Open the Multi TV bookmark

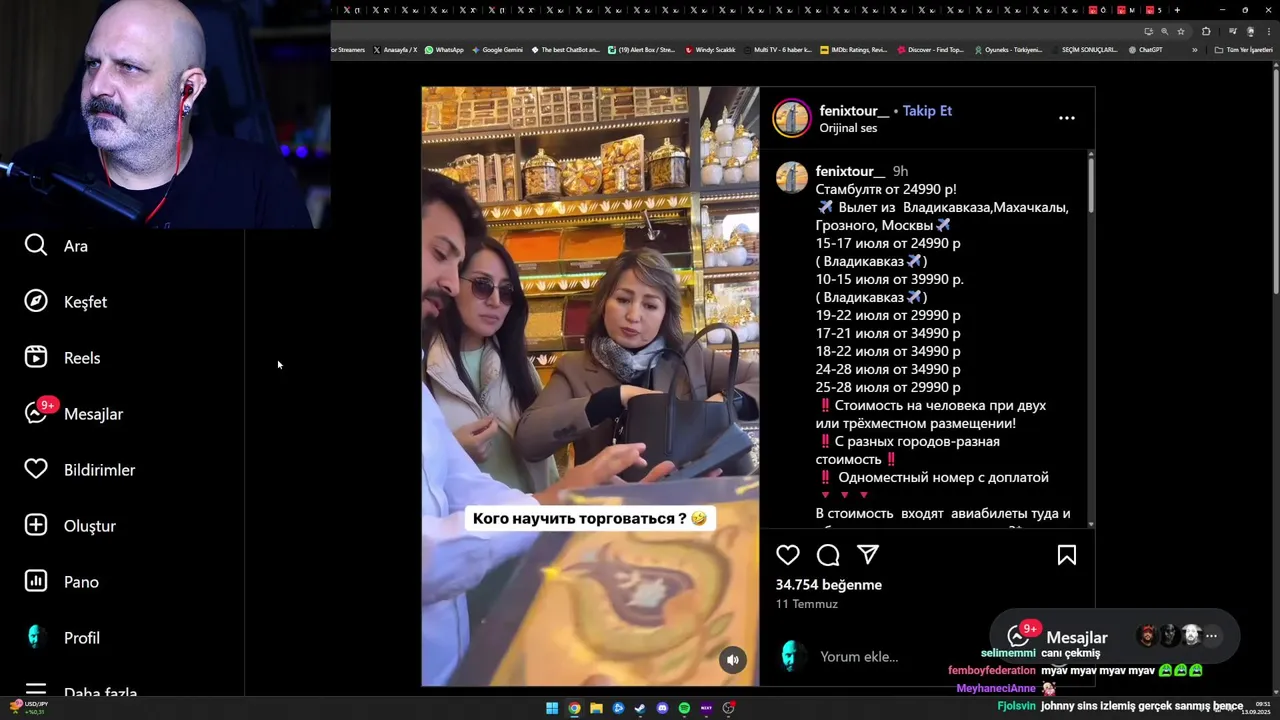(778, 49)
